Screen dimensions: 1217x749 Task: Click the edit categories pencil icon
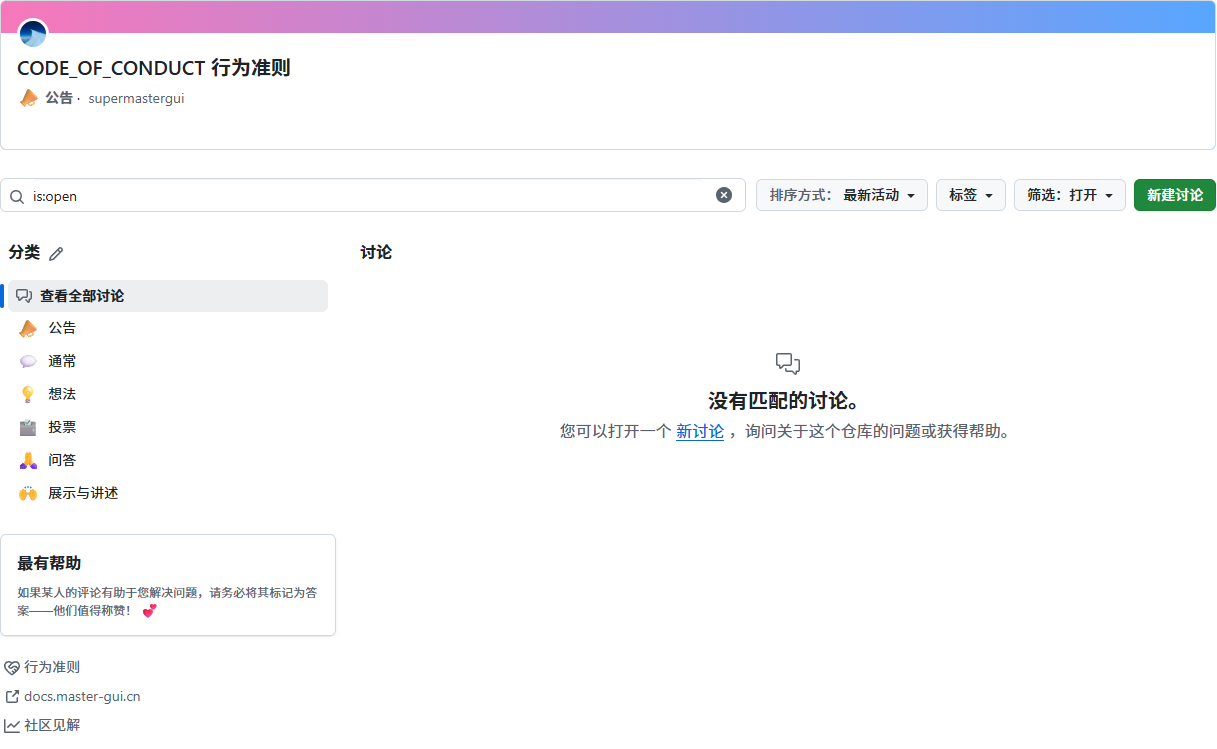(56, 254)
